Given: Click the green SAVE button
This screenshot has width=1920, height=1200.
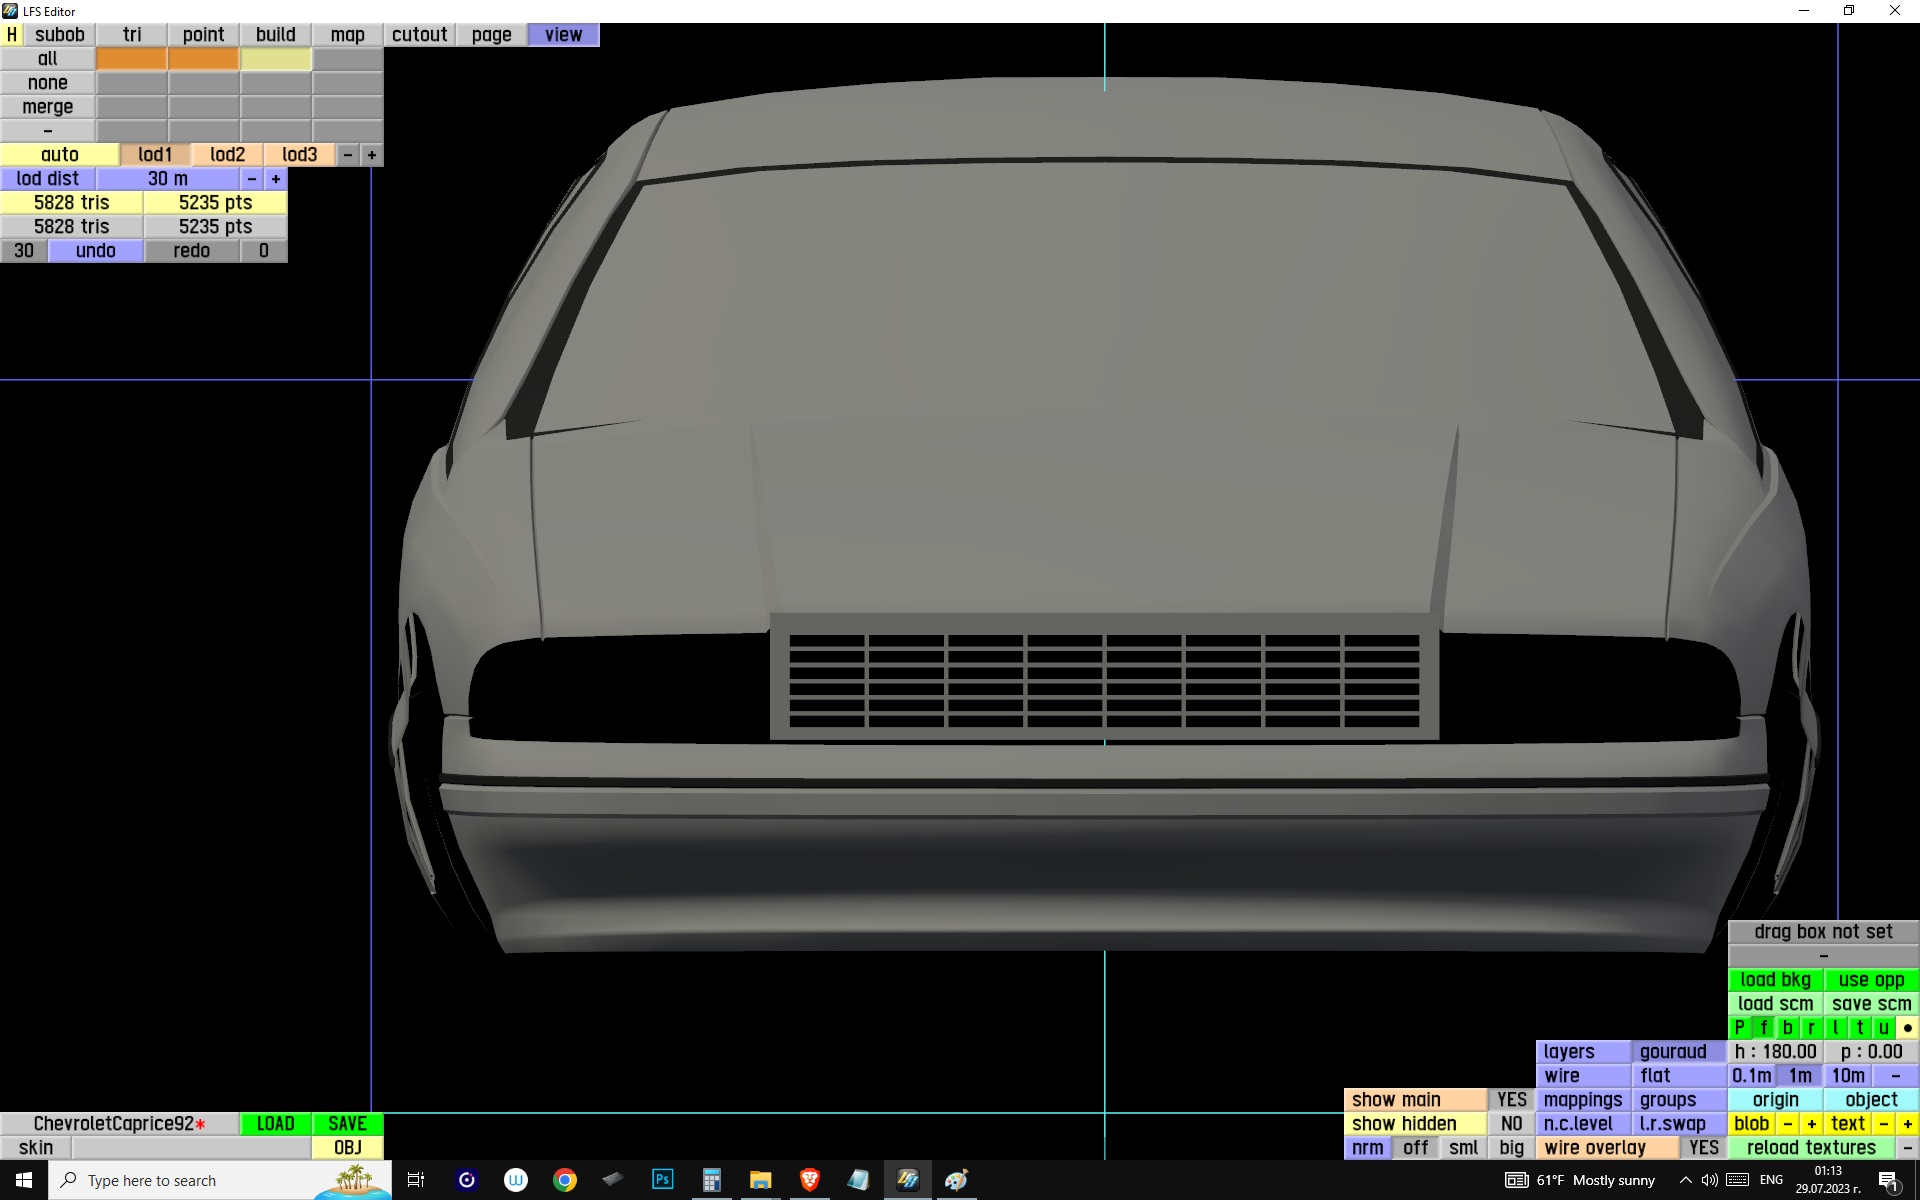Looking at the screenshot, I should coord(347,1124).
